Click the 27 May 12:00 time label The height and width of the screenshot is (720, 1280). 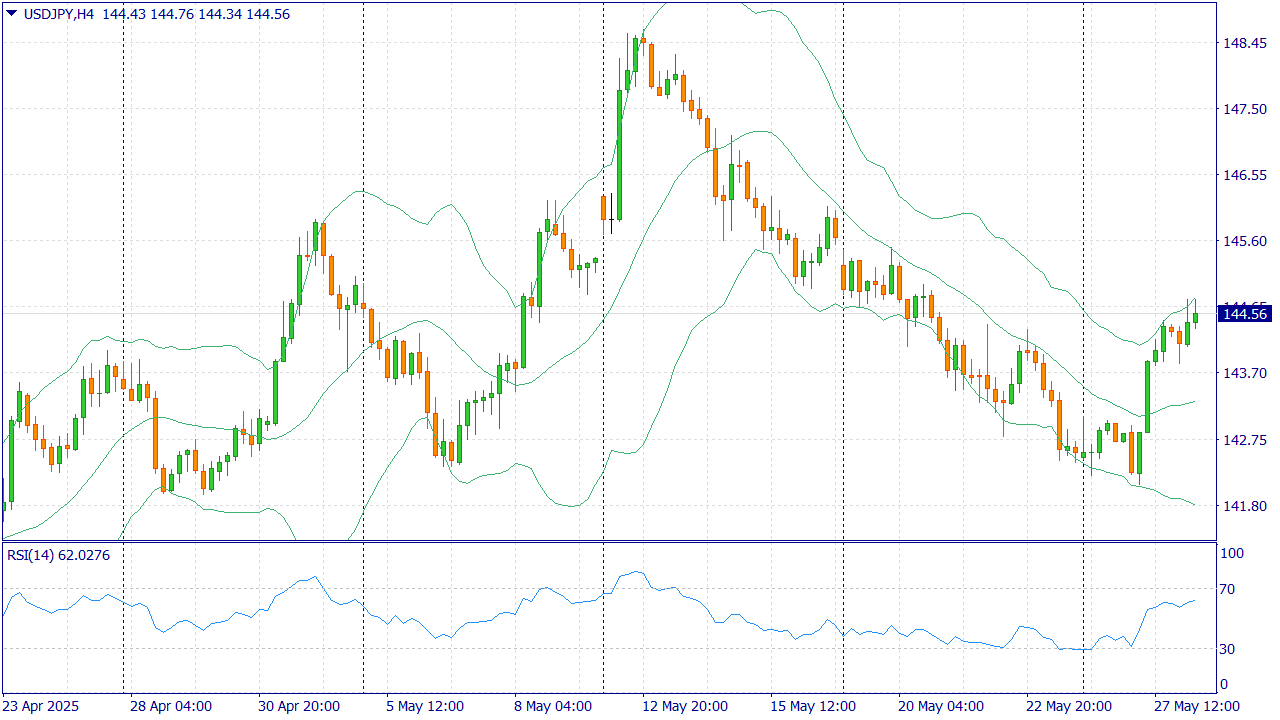[x=1197, y=706]
